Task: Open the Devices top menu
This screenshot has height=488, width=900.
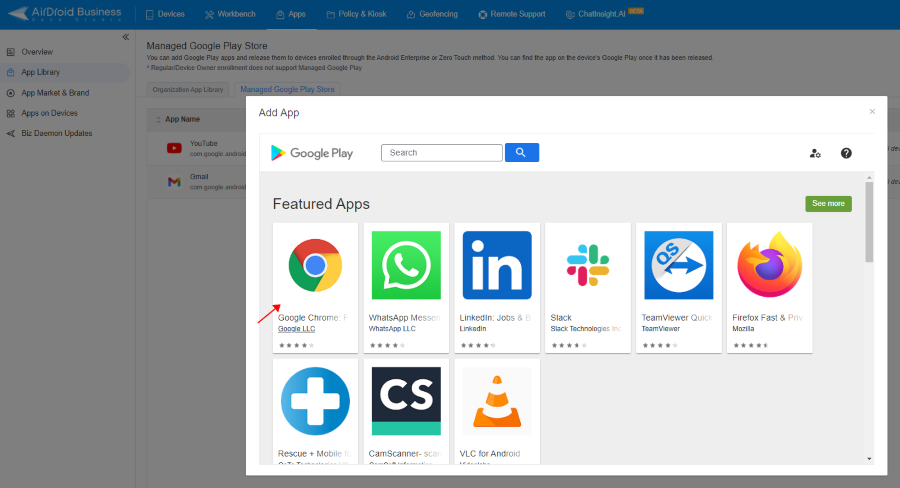Action: tap(165, 14)
